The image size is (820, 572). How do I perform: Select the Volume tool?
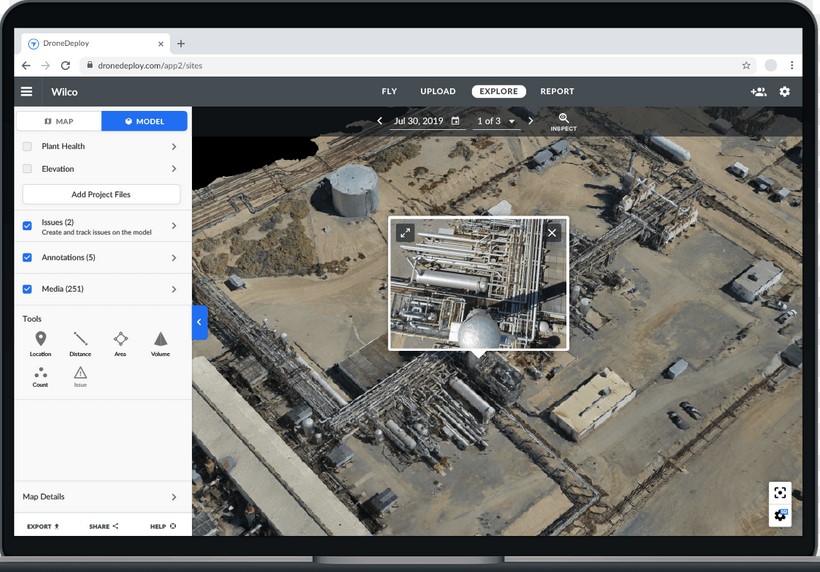[x=161, y=344]
